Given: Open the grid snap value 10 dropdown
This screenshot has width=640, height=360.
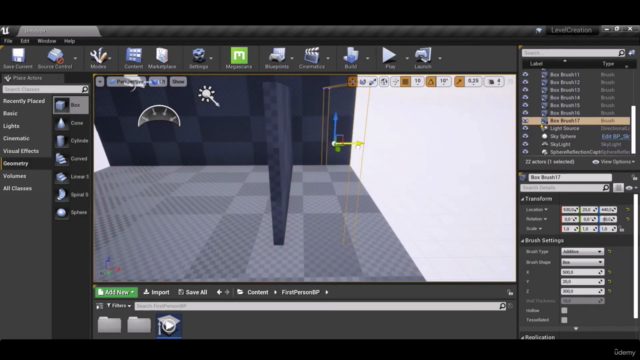Looking at the screenshot, I should coord(418,82).
